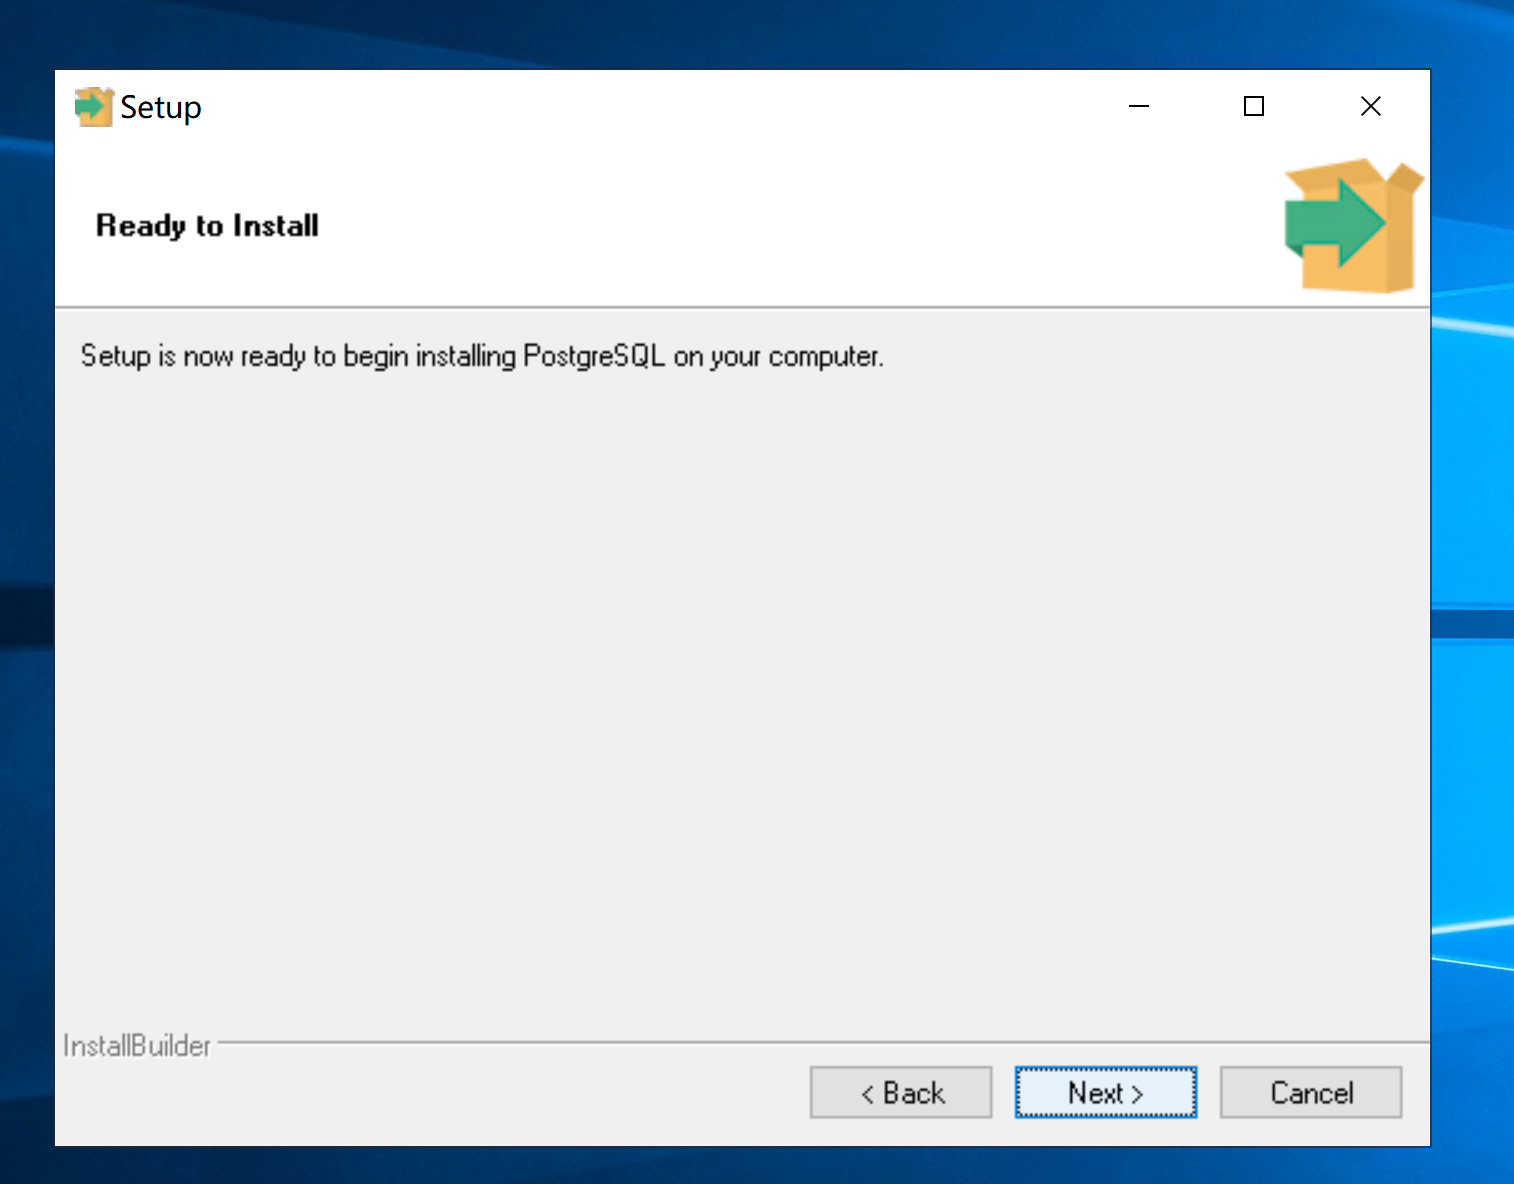Screen dimensions: 1514x1184
Task: Minimize the Setup window
Action: pyautogui.click(x=1139, y=106)
